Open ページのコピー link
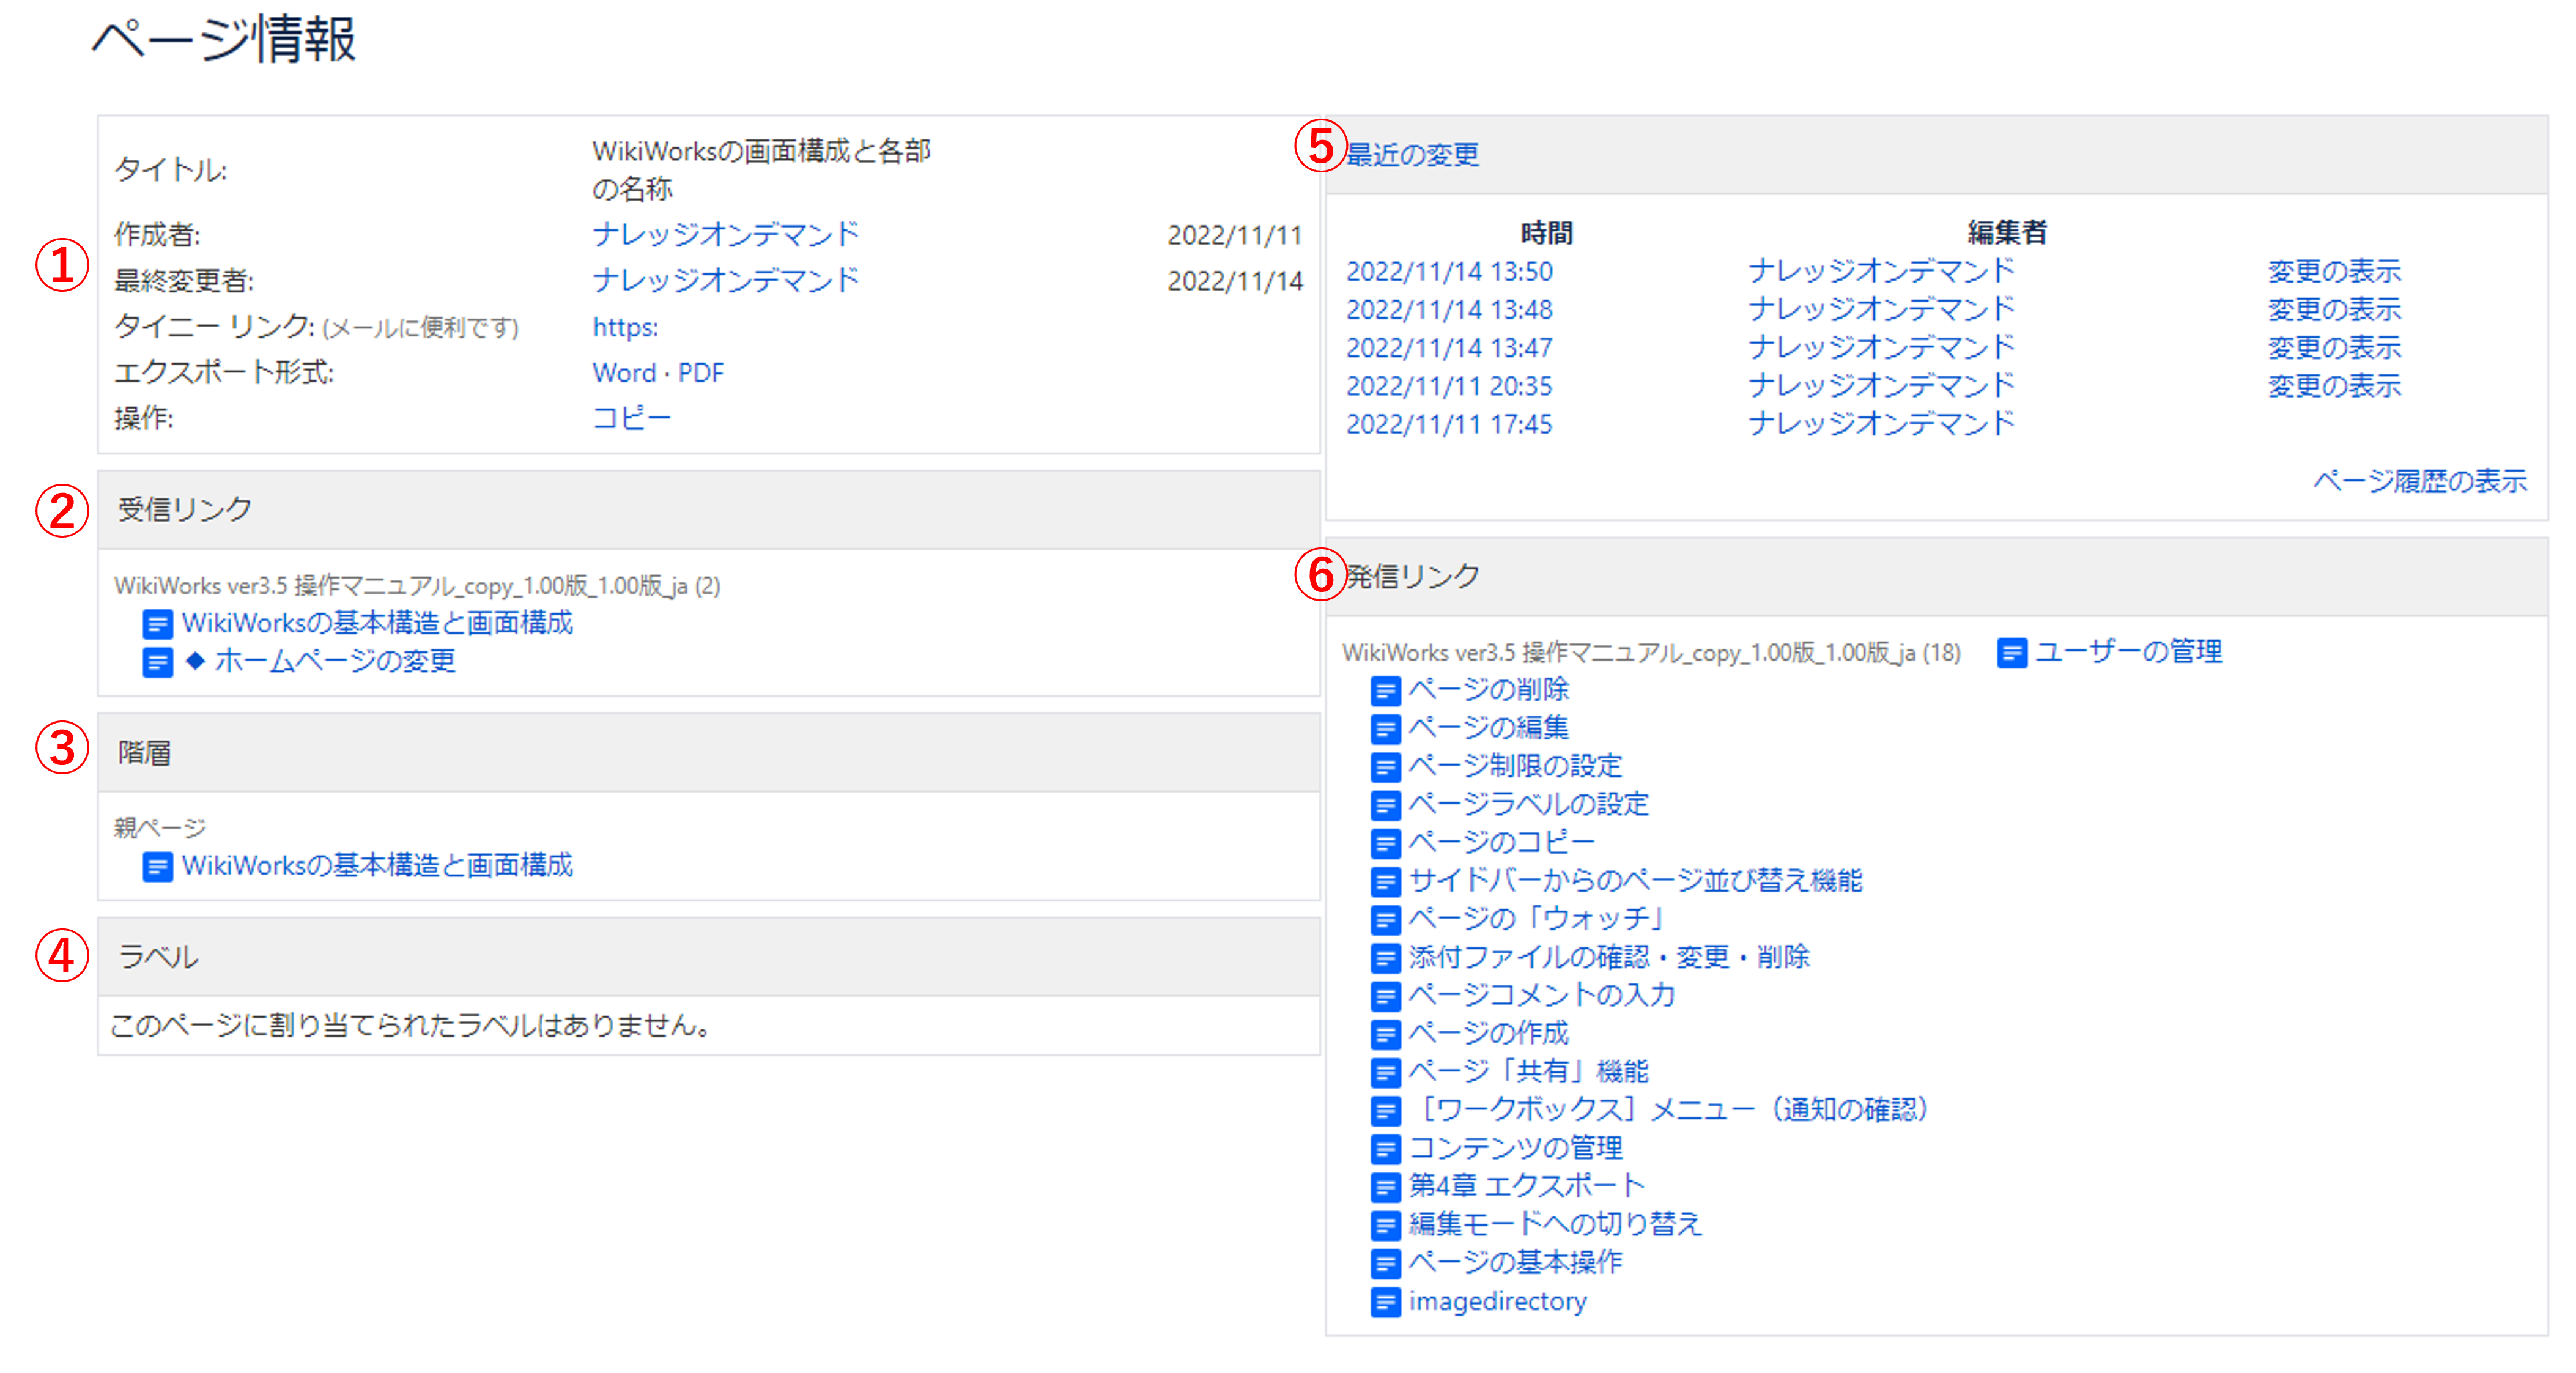2576x1373 pixels. coord(1501,842)
